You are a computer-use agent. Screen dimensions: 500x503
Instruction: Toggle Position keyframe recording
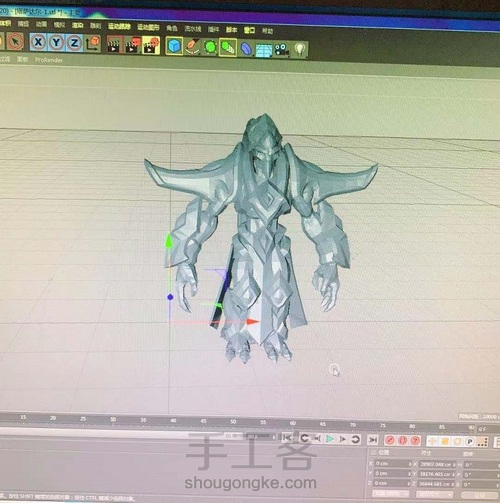point(432,441)
